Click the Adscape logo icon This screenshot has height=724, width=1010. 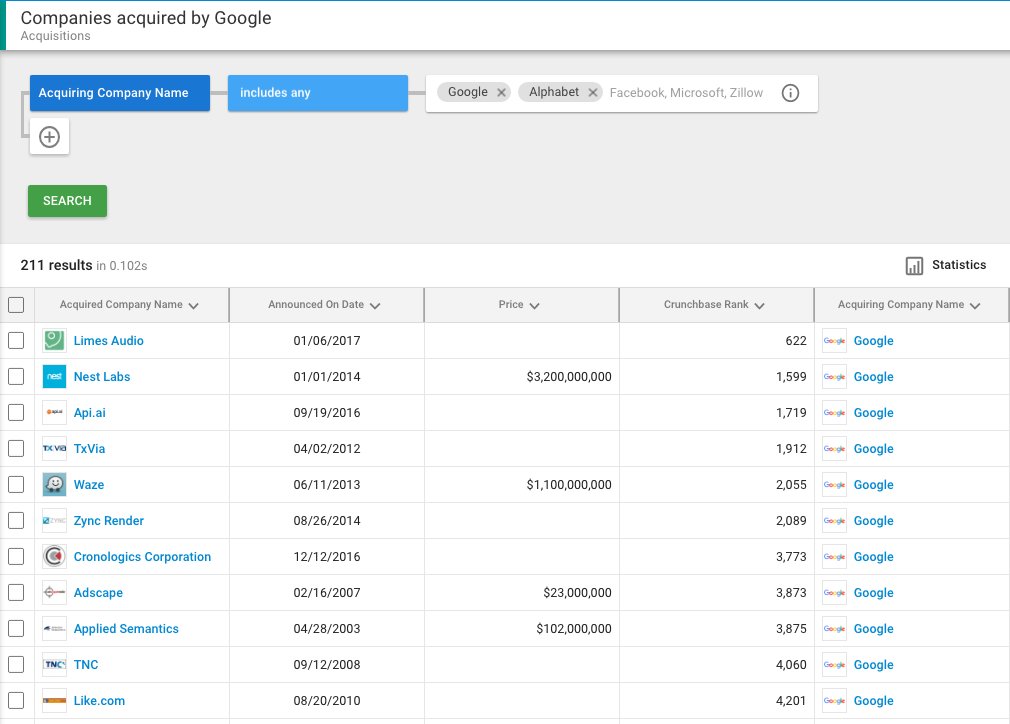54,593
